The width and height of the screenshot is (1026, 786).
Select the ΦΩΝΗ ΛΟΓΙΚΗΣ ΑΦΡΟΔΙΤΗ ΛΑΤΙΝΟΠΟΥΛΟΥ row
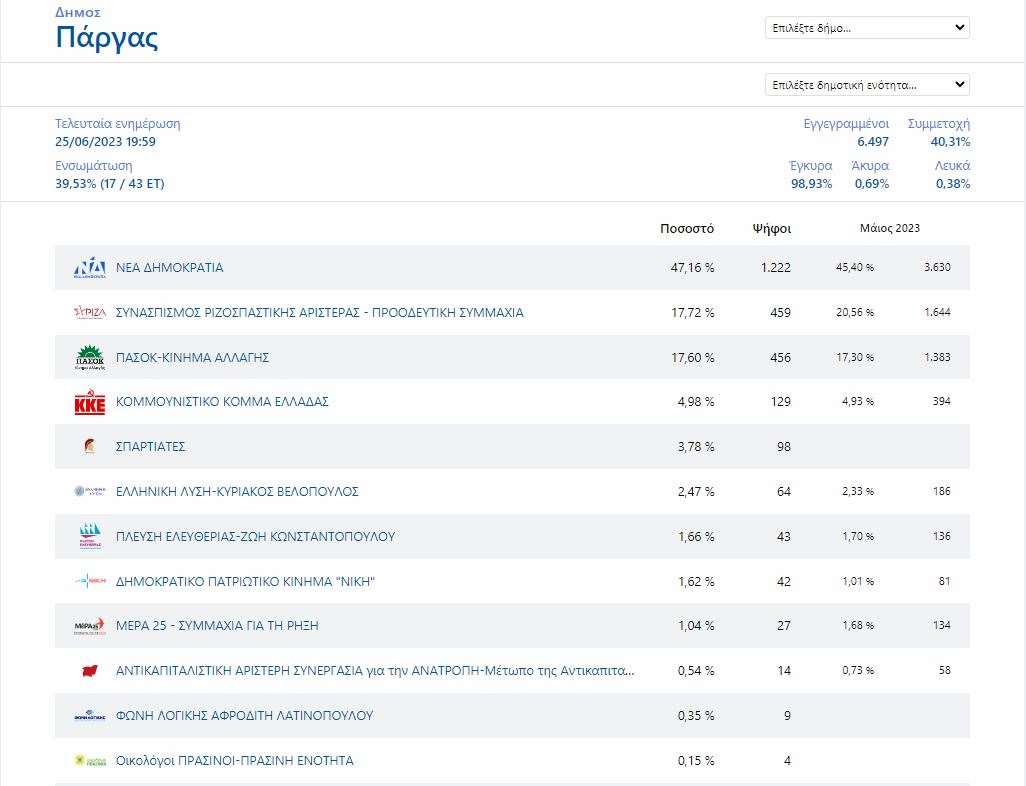512,715
